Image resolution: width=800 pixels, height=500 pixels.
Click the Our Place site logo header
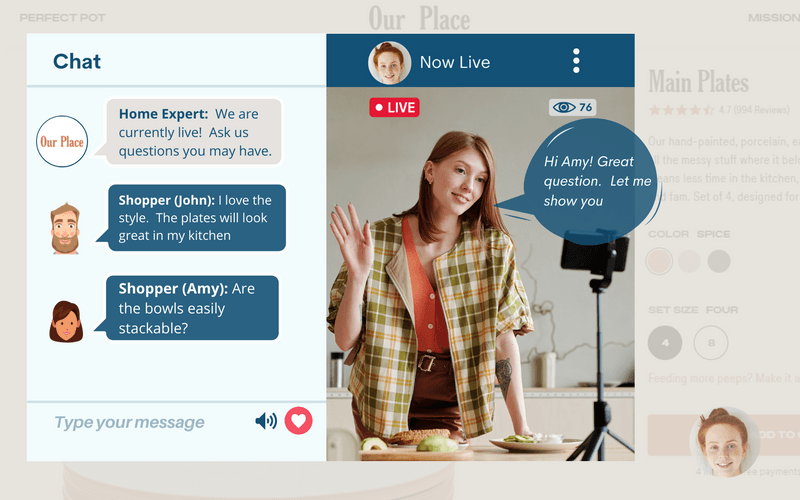coord(418,18)
